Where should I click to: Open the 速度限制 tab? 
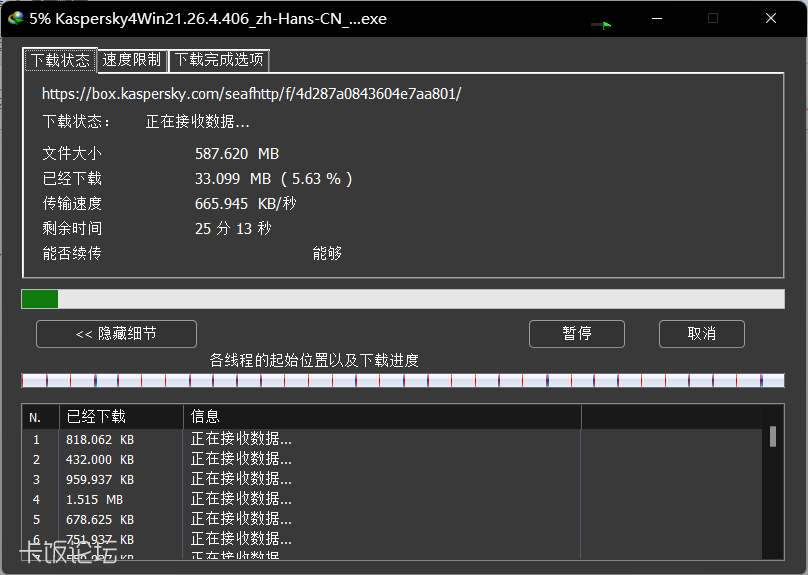click(132, 60)
